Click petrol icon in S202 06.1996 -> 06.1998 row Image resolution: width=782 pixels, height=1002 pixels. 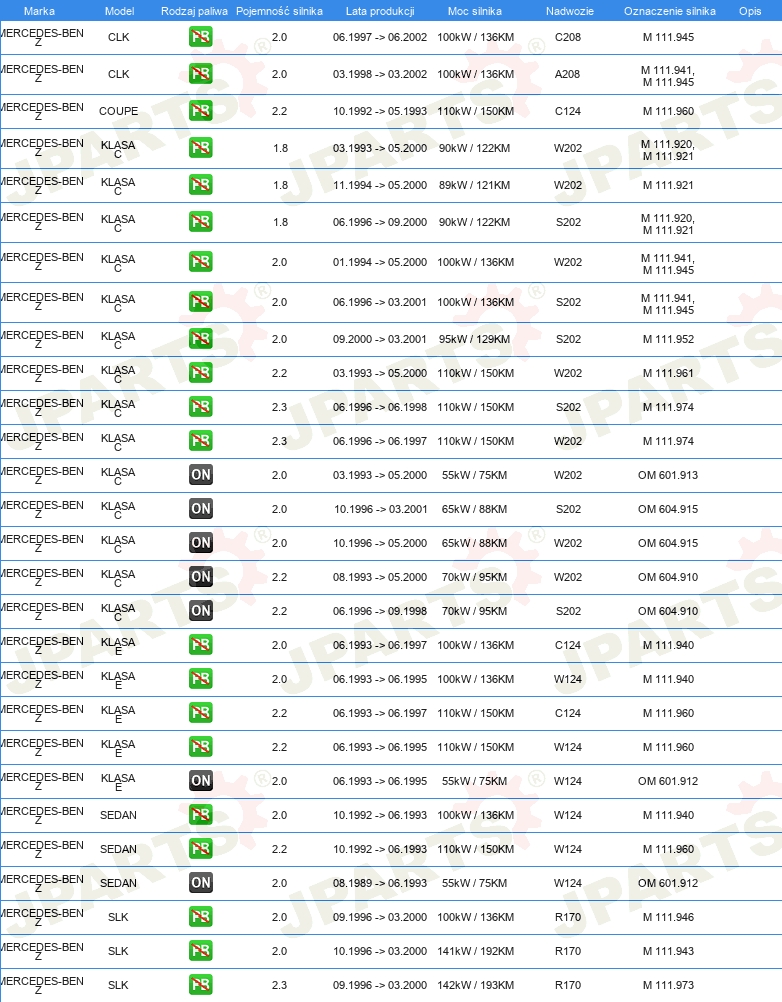click(201, 407)
